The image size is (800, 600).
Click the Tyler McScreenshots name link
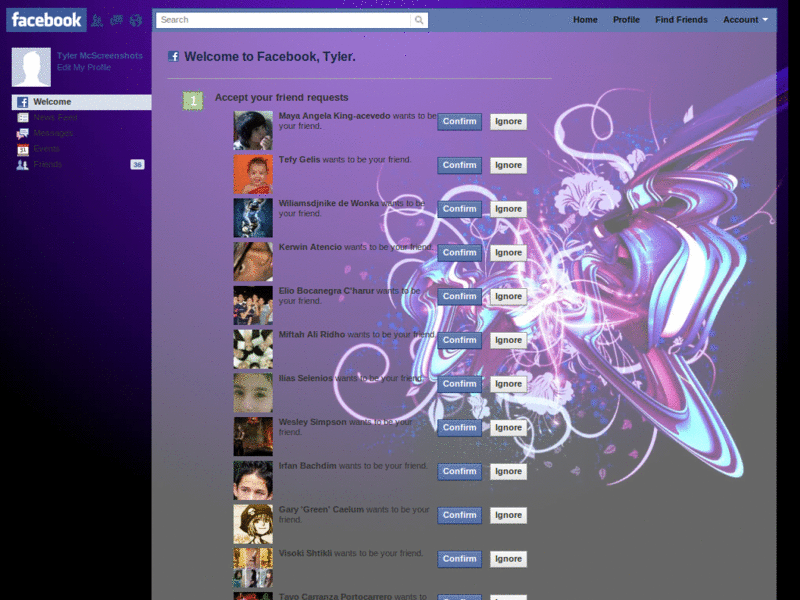click(100, 56)
